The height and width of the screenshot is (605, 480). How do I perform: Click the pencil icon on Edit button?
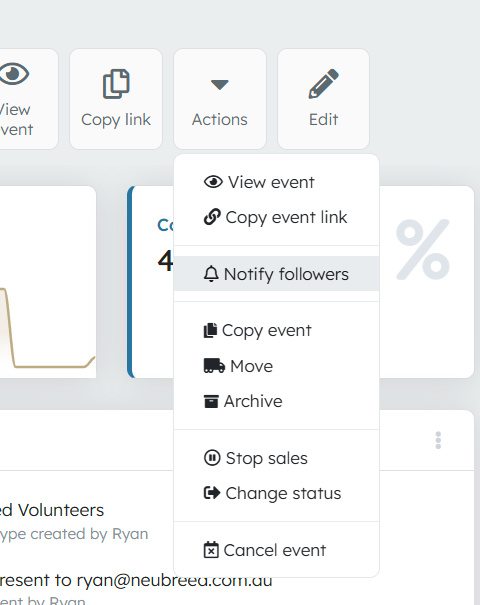coord(323,84)
